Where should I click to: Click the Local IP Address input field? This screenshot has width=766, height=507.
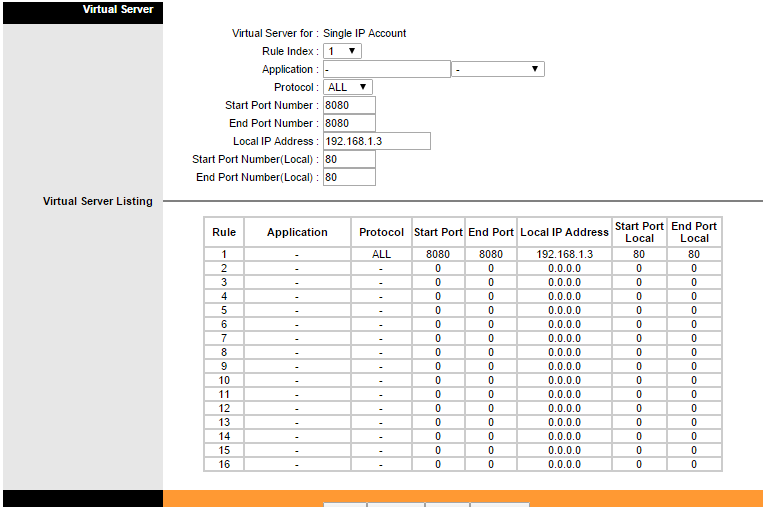(377, 141)
